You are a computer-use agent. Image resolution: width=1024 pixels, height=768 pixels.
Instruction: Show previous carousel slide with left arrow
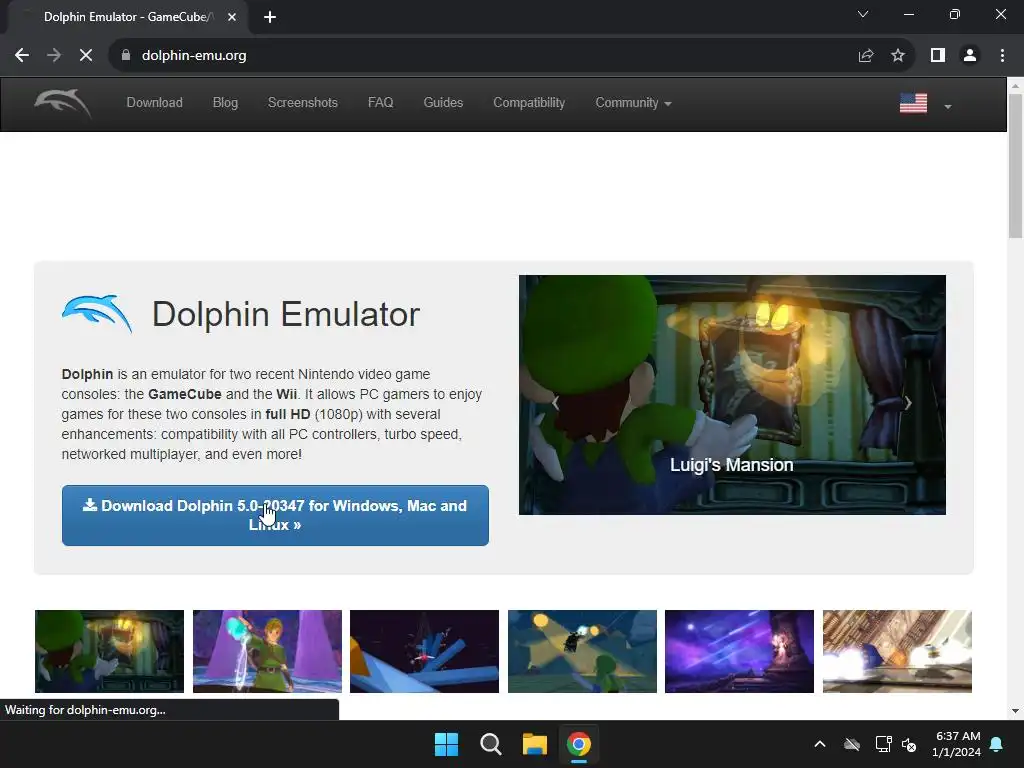point(555,403)
